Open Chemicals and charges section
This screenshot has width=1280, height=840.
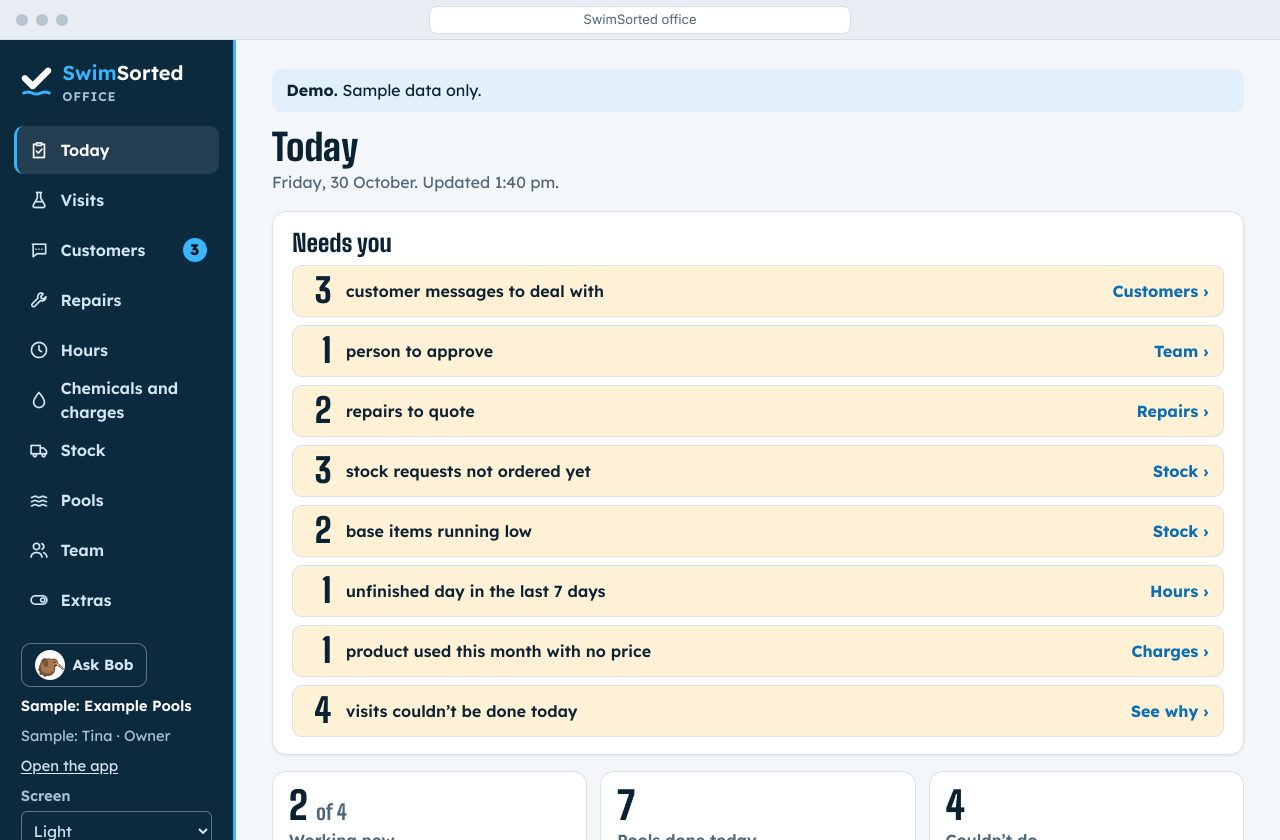117,400
